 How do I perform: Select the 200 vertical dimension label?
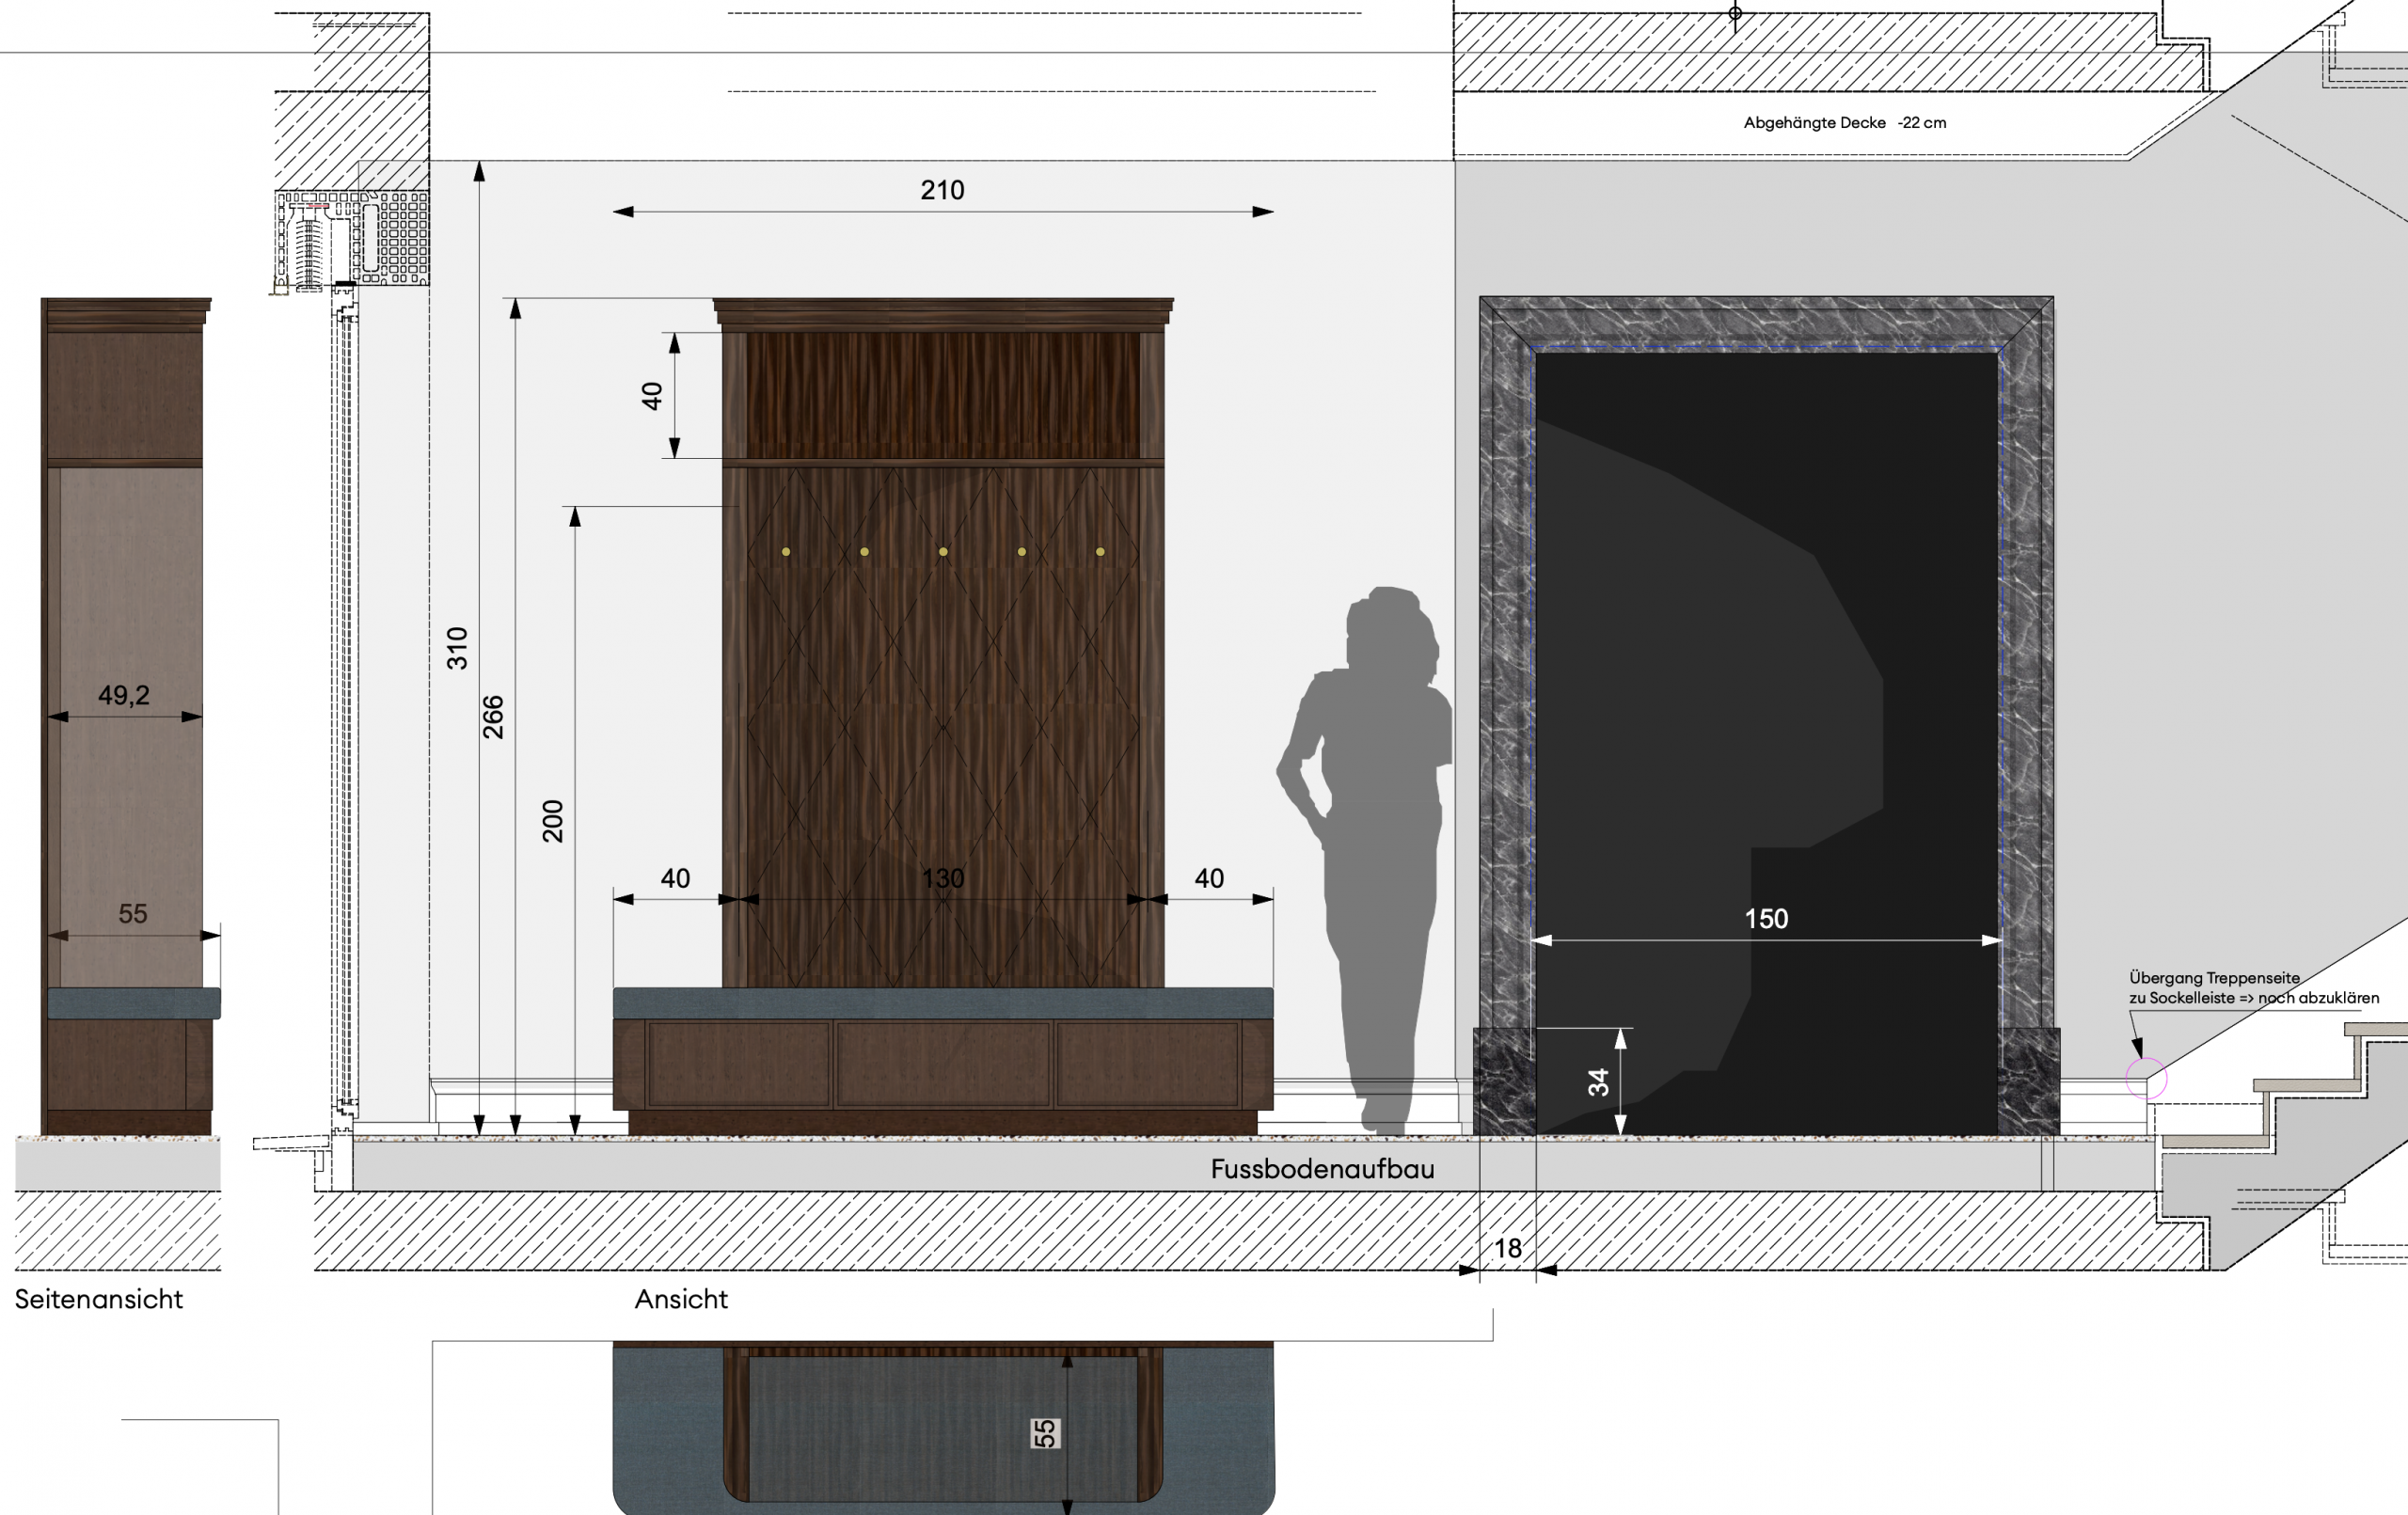[x=553, y=821]
